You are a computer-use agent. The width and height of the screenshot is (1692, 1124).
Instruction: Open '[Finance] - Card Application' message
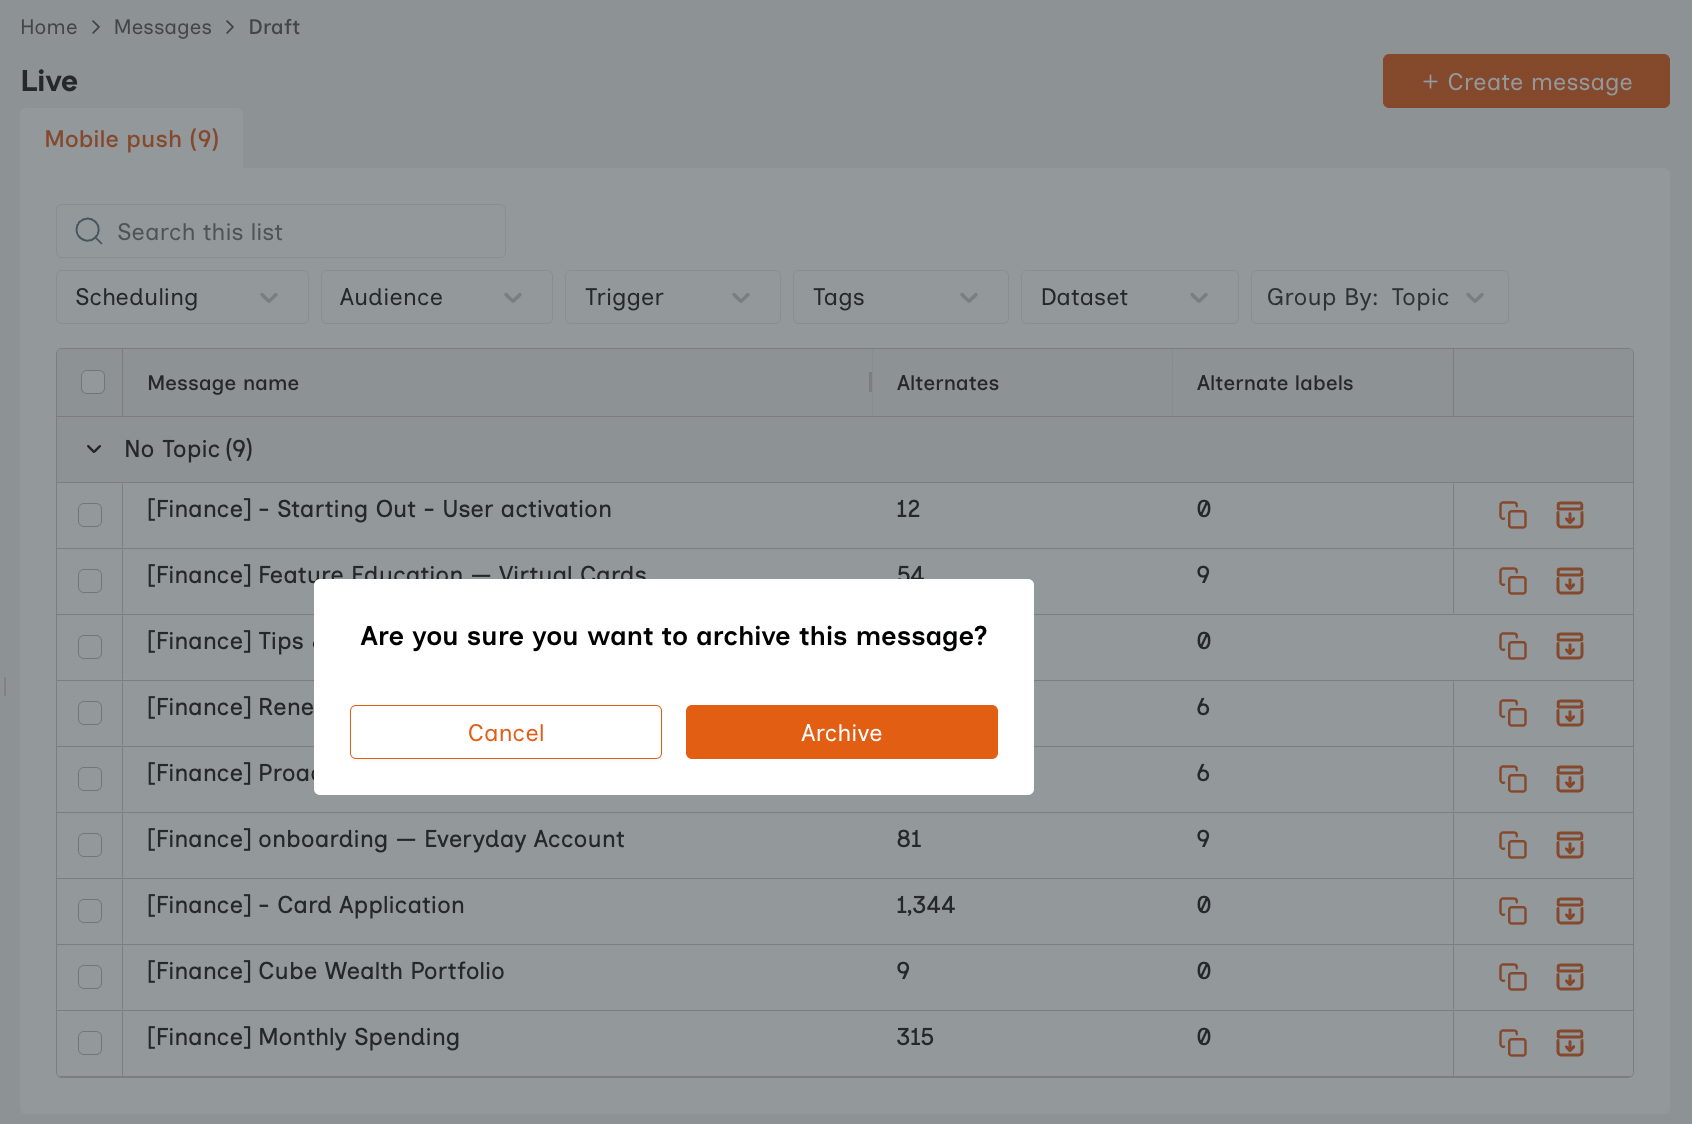[x=305, y=905]
